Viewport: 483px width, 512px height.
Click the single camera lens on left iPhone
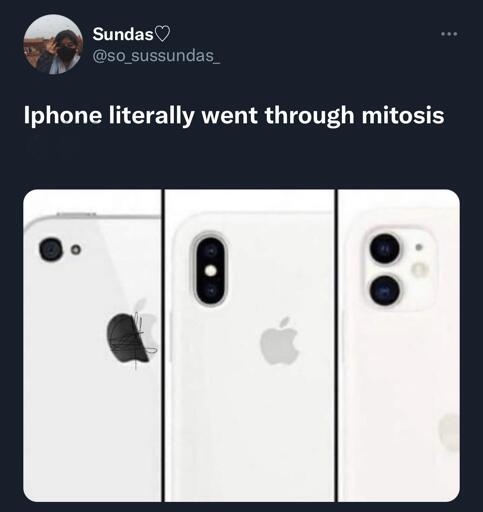(x=51, y=249)
